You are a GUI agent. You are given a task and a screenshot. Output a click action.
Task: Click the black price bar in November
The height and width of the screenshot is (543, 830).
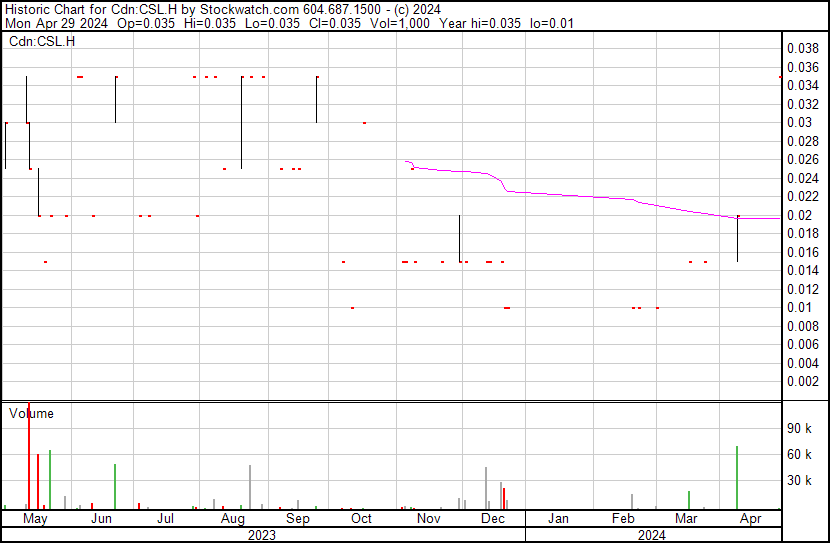(x=459, y=239)
